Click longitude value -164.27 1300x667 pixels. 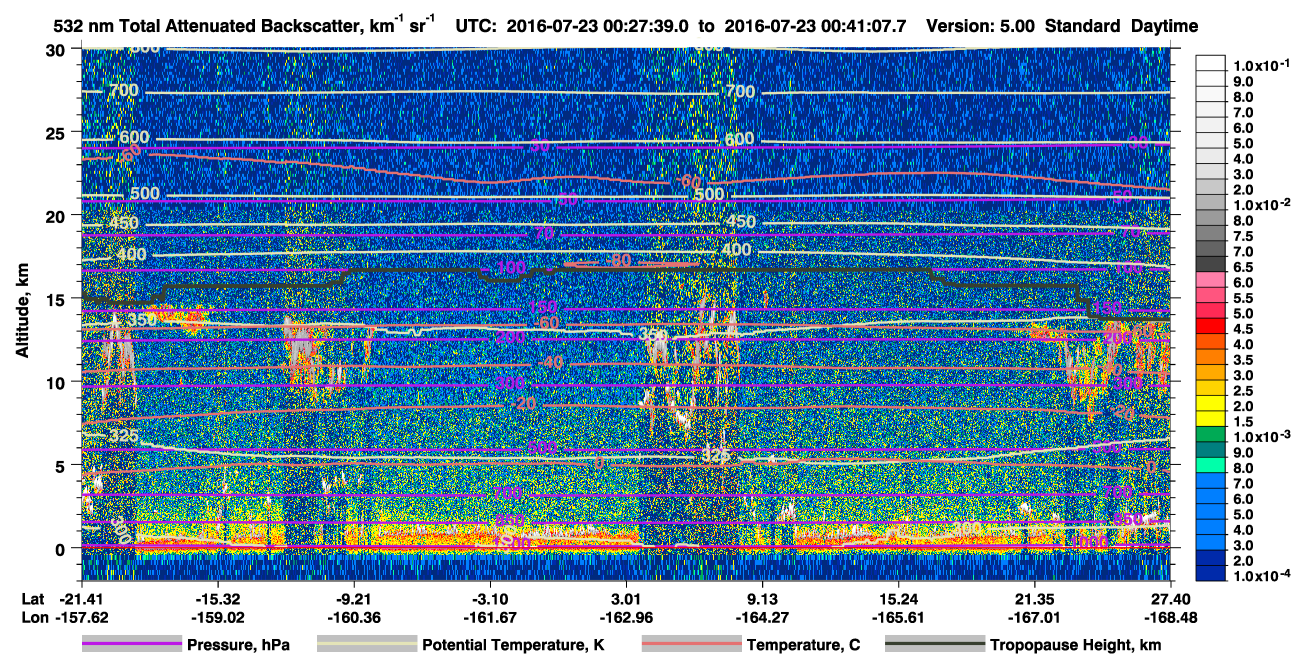pyautogui.click(x=763, y=617)
